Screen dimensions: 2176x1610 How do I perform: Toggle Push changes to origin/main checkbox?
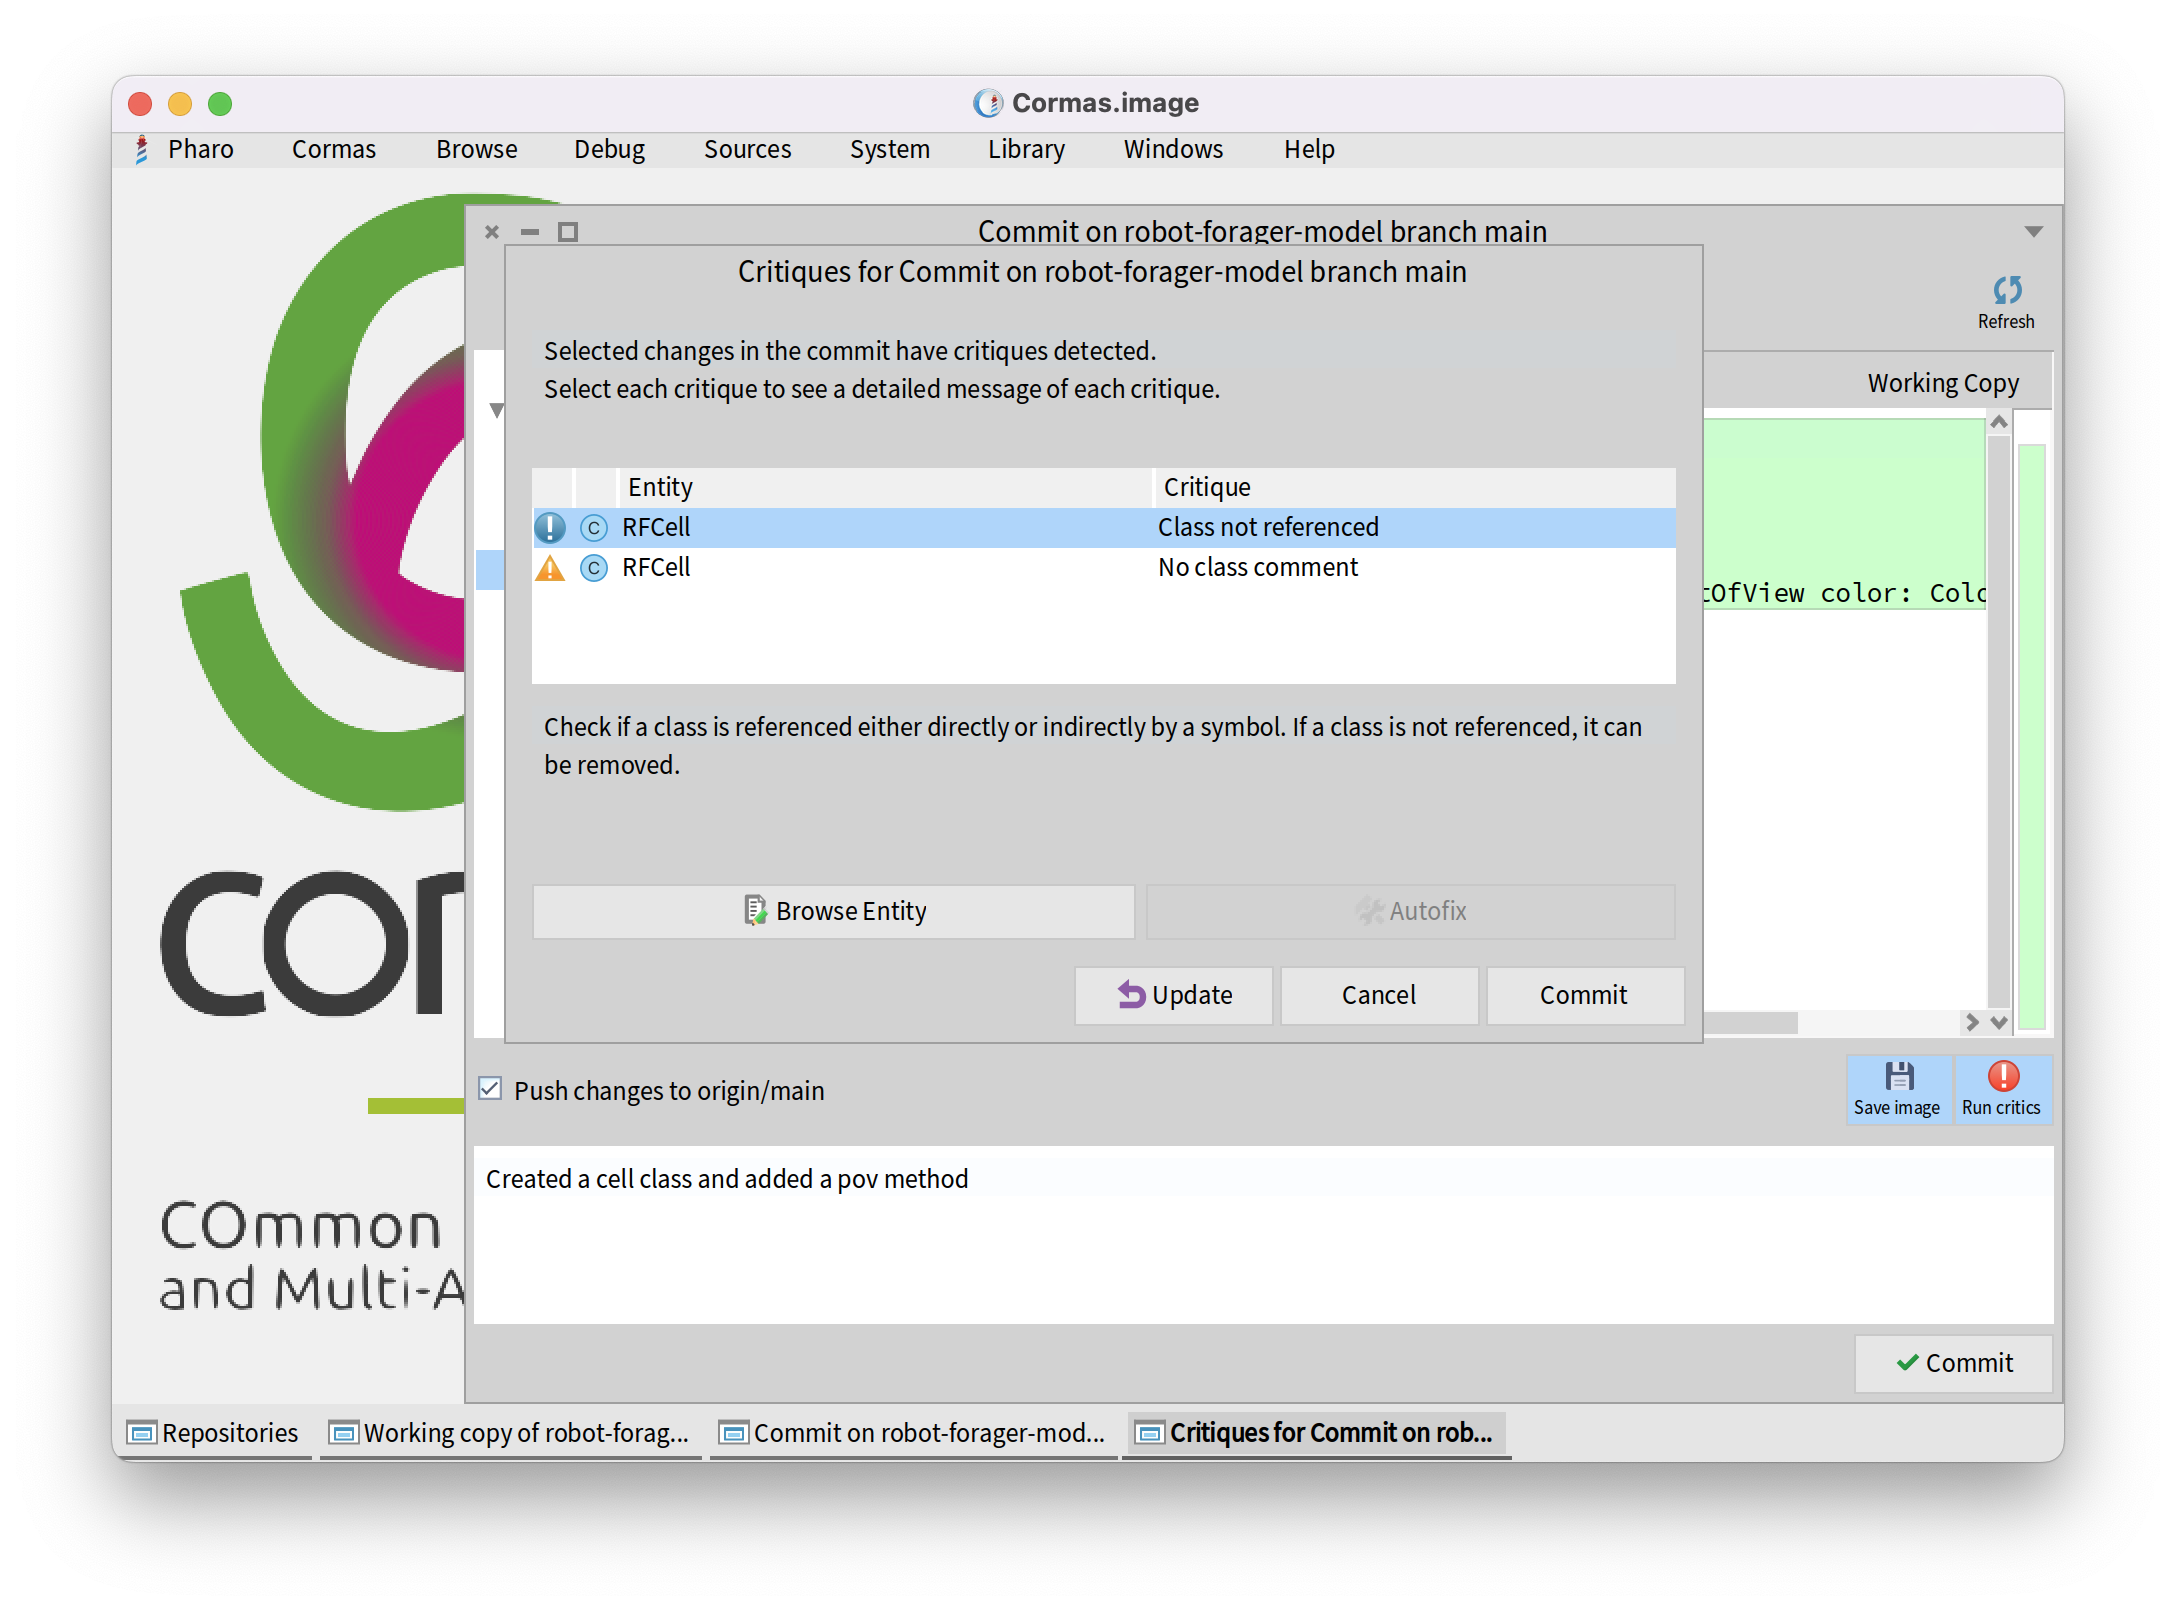[490, 1089]
